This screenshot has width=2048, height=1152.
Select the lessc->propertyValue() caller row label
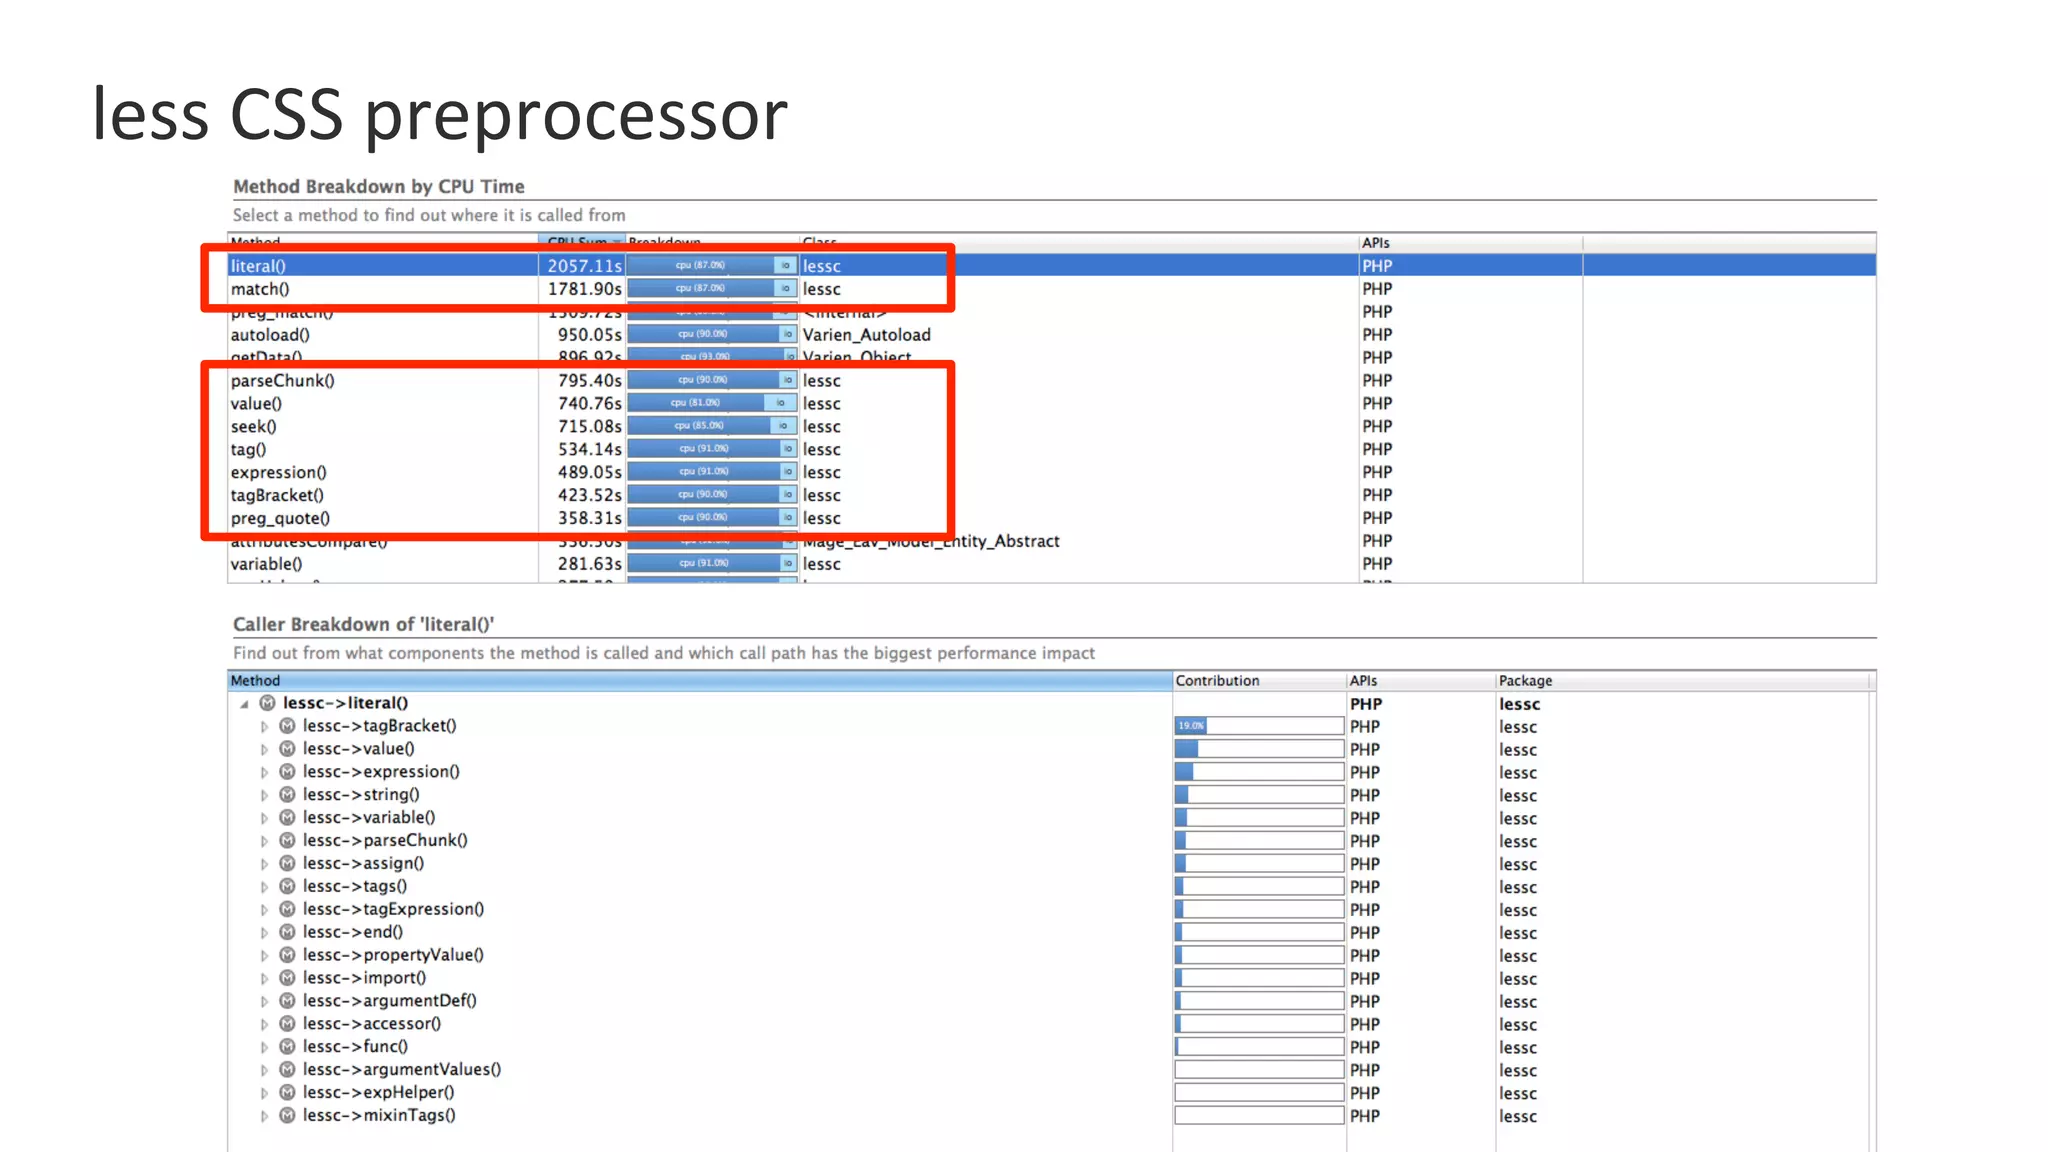tap(393, 955)
